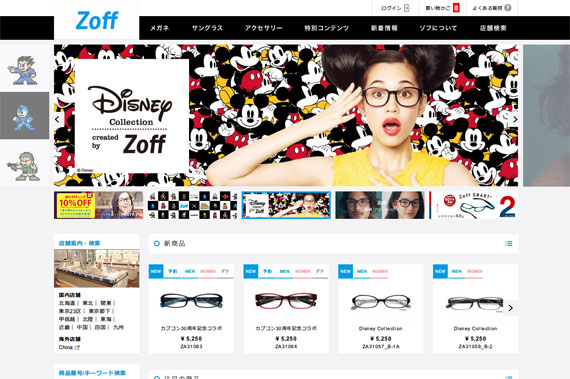Click MEN tag on ZA31063 product
Viewport: 570px width, 379px height.
pos(190,271)
